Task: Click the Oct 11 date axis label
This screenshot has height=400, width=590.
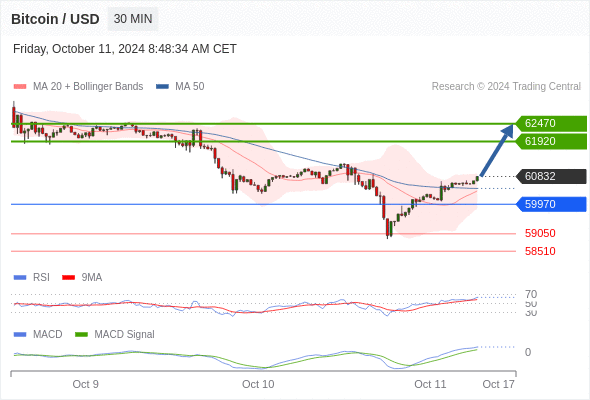Action: click(x=430, y=384)
